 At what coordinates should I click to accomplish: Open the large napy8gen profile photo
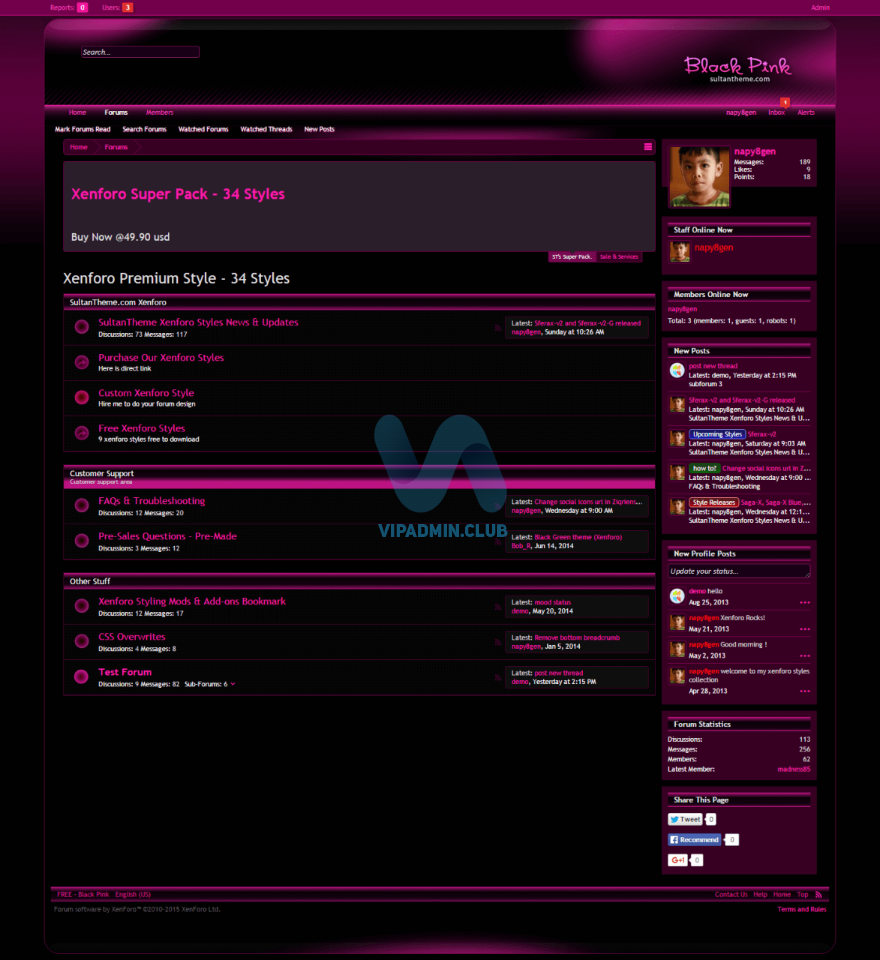point(699,176)
